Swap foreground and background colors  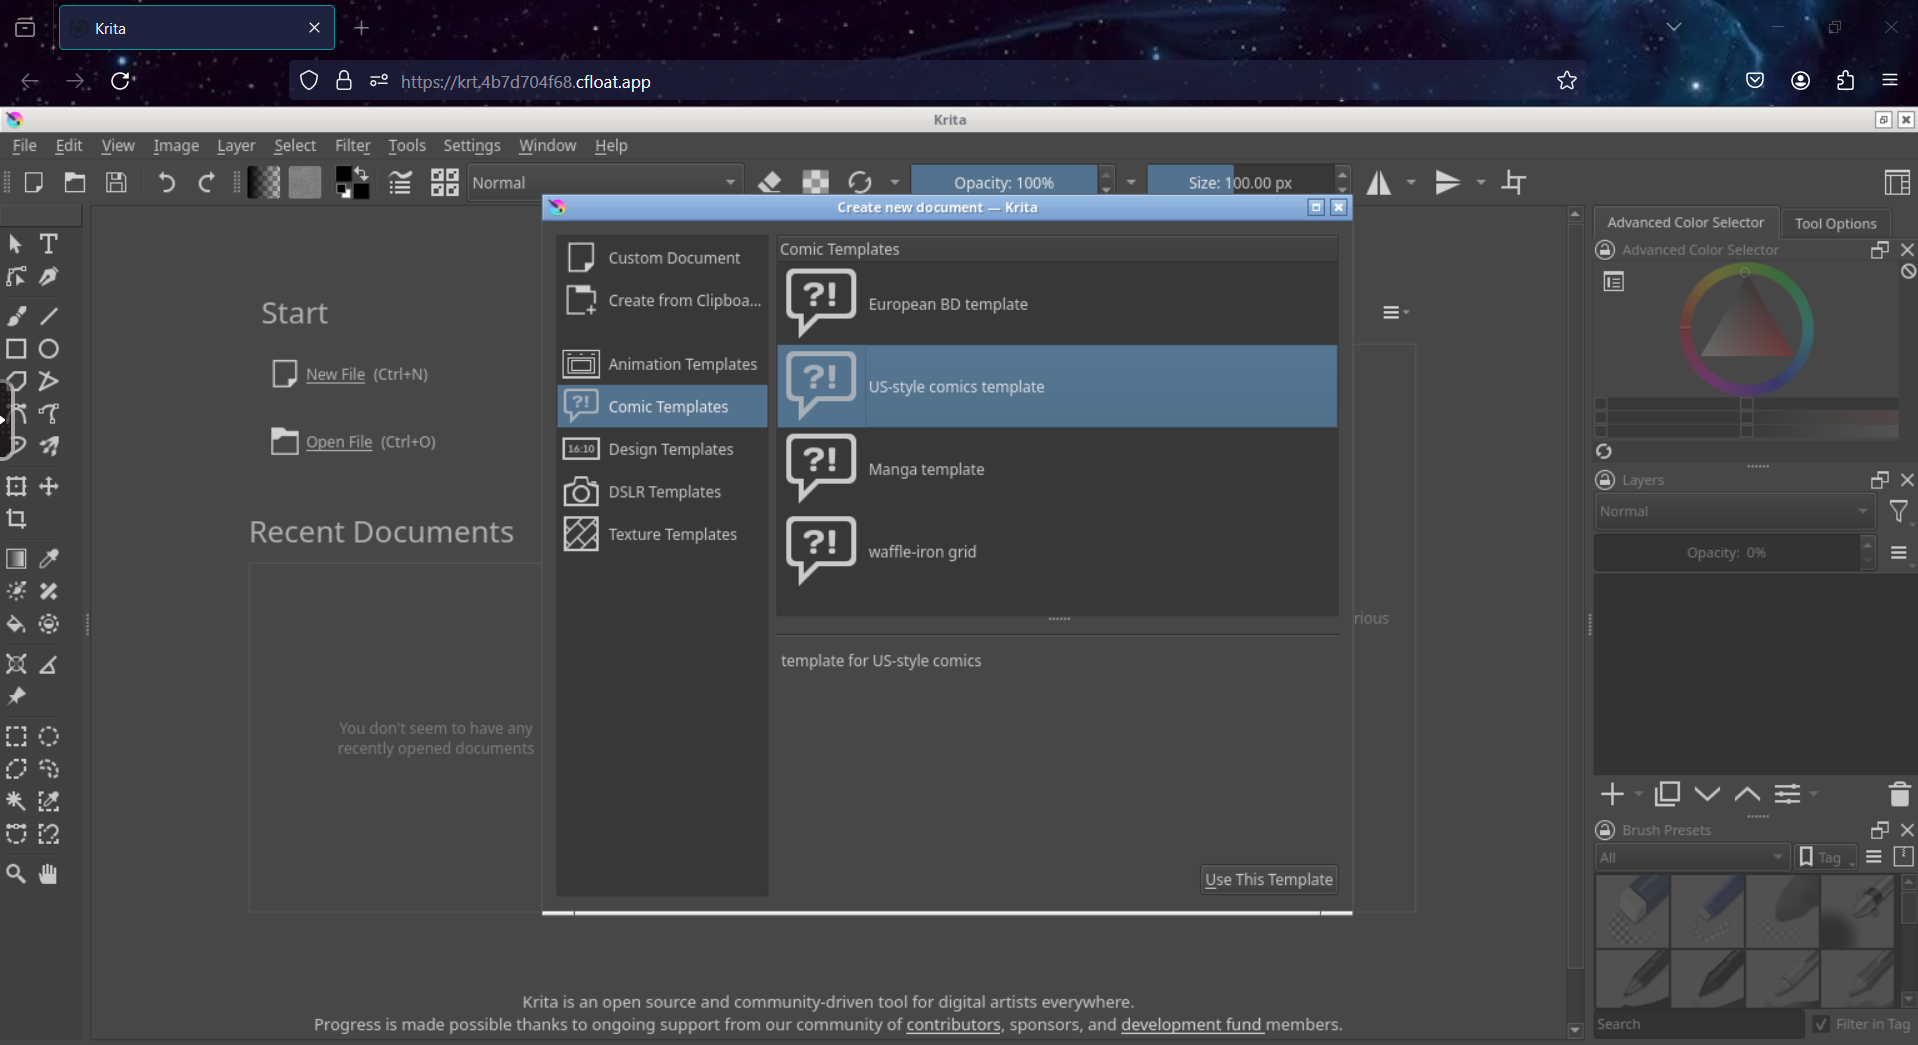pyautogui.click(x=362, y=174)
